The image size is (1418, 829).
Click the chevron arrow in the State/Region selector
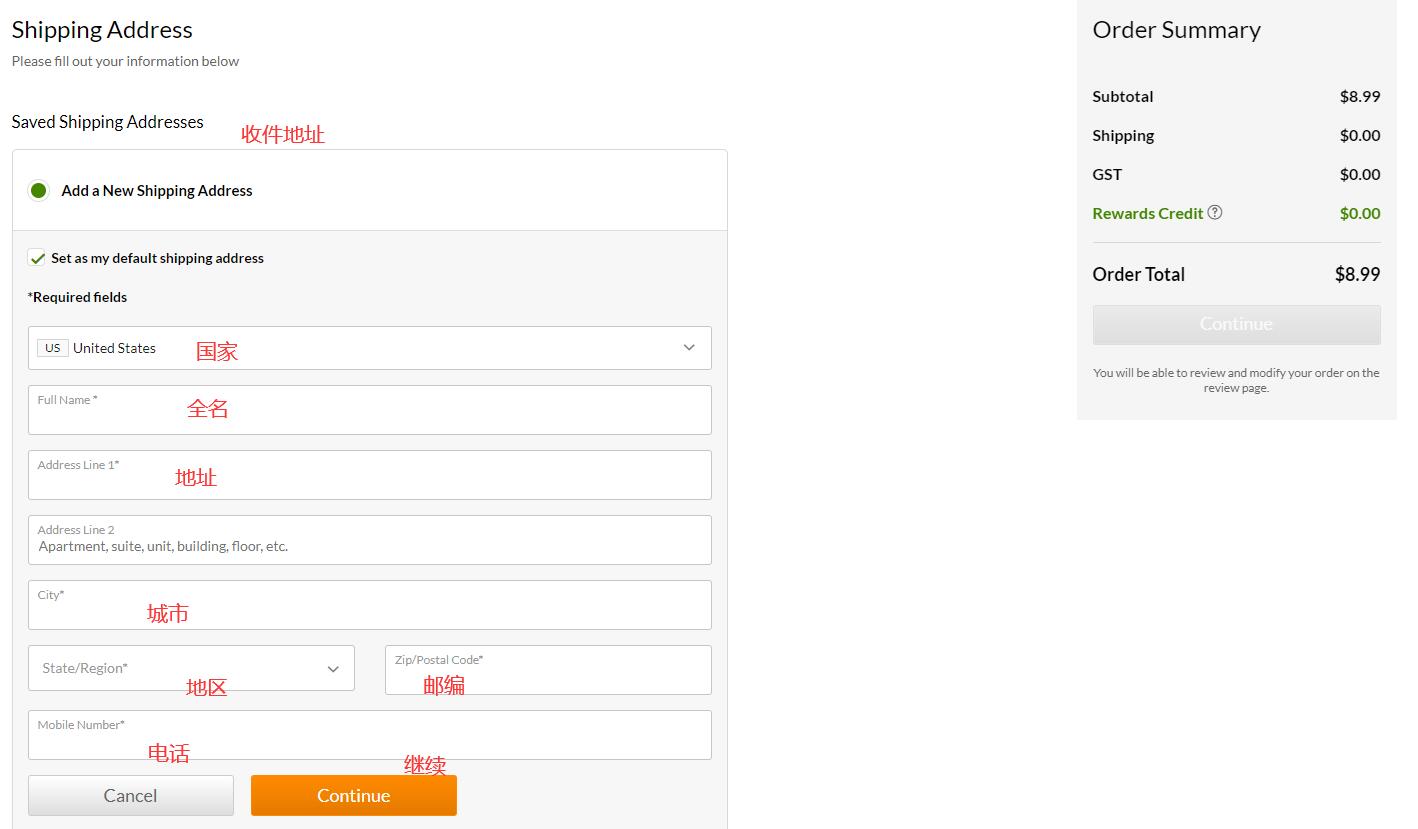pos(333,669)
